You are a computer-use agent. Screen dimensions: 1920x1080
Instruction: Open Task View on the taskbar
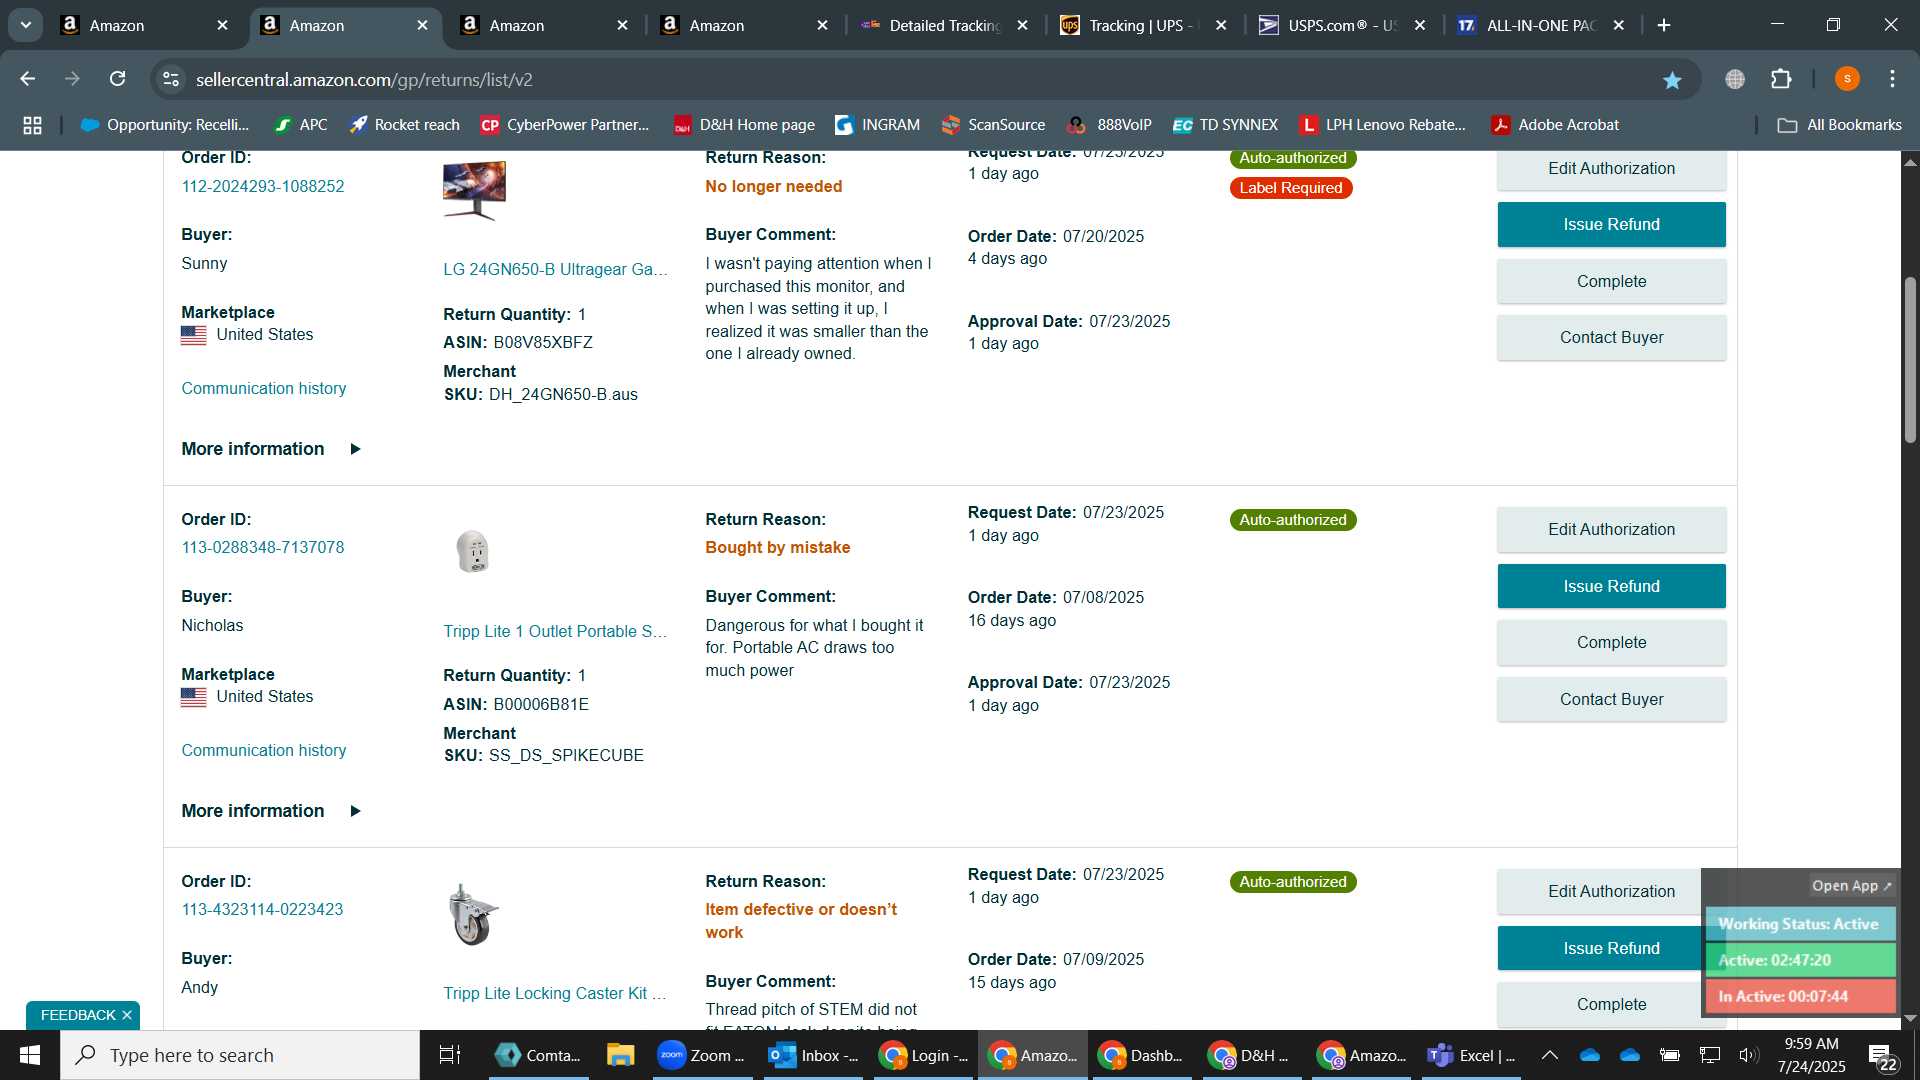tap(450, 1055)
